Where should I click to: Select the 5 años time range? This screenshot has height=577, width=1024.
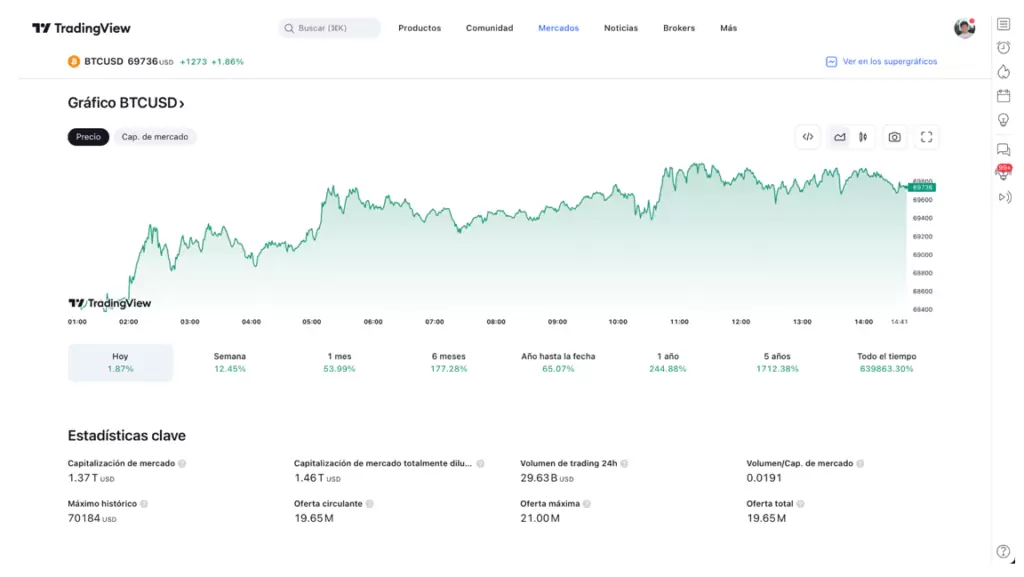pyautogui.click(x=777, y=362)
